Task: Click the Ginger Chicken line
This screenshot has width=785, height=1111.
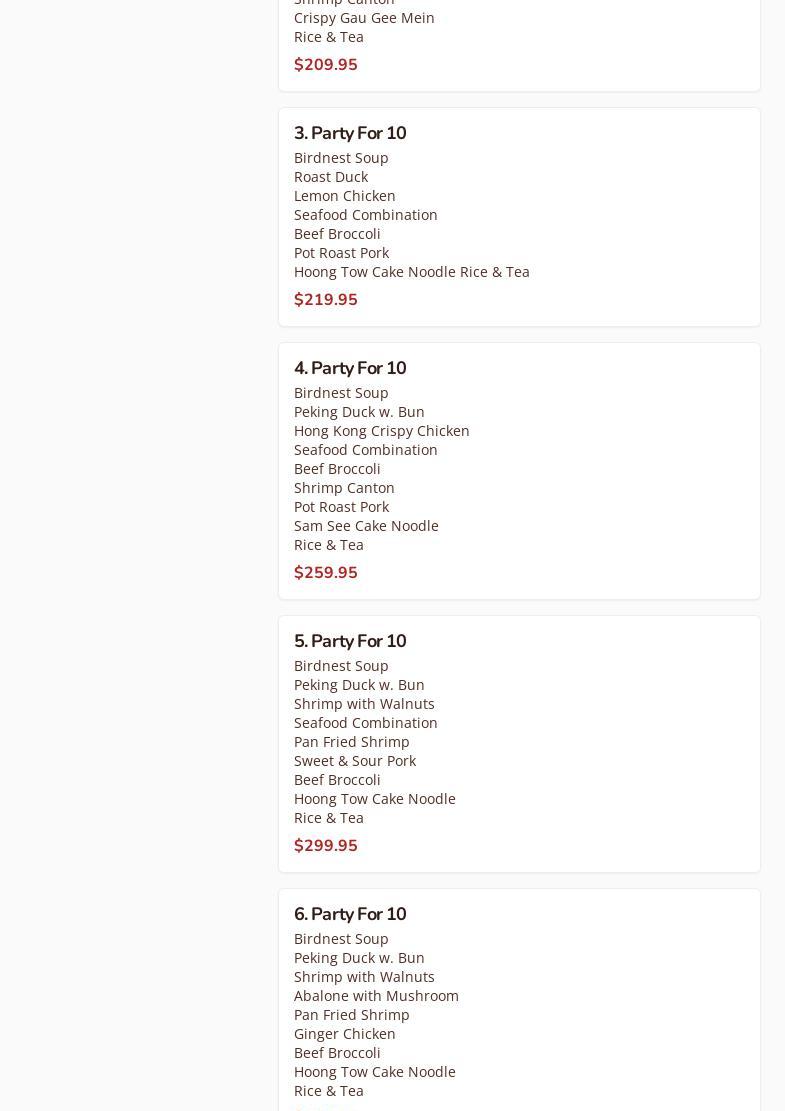Action: (345, 1034)
